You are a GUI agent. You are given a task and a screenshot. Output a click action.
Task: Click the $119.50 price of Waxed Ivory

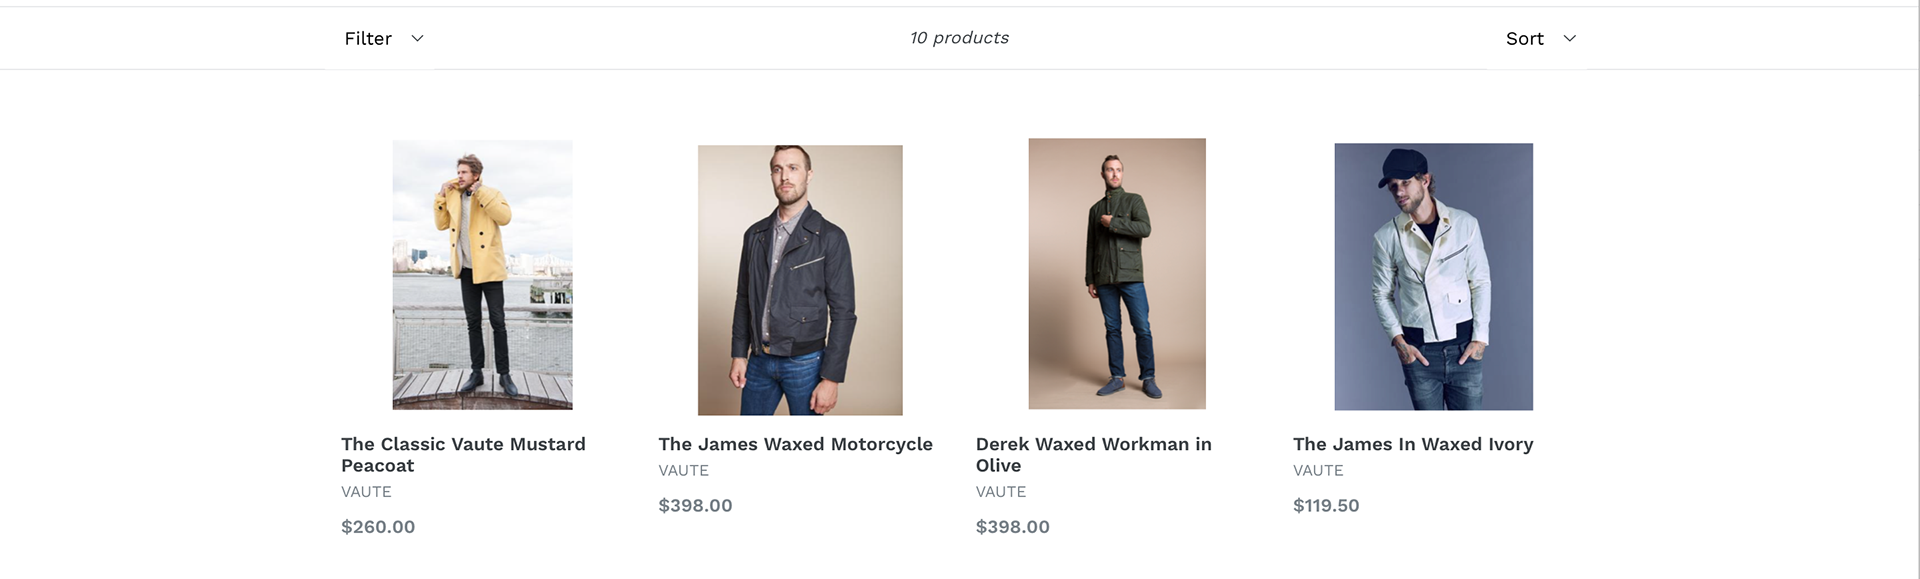[x=1326, y=506]
